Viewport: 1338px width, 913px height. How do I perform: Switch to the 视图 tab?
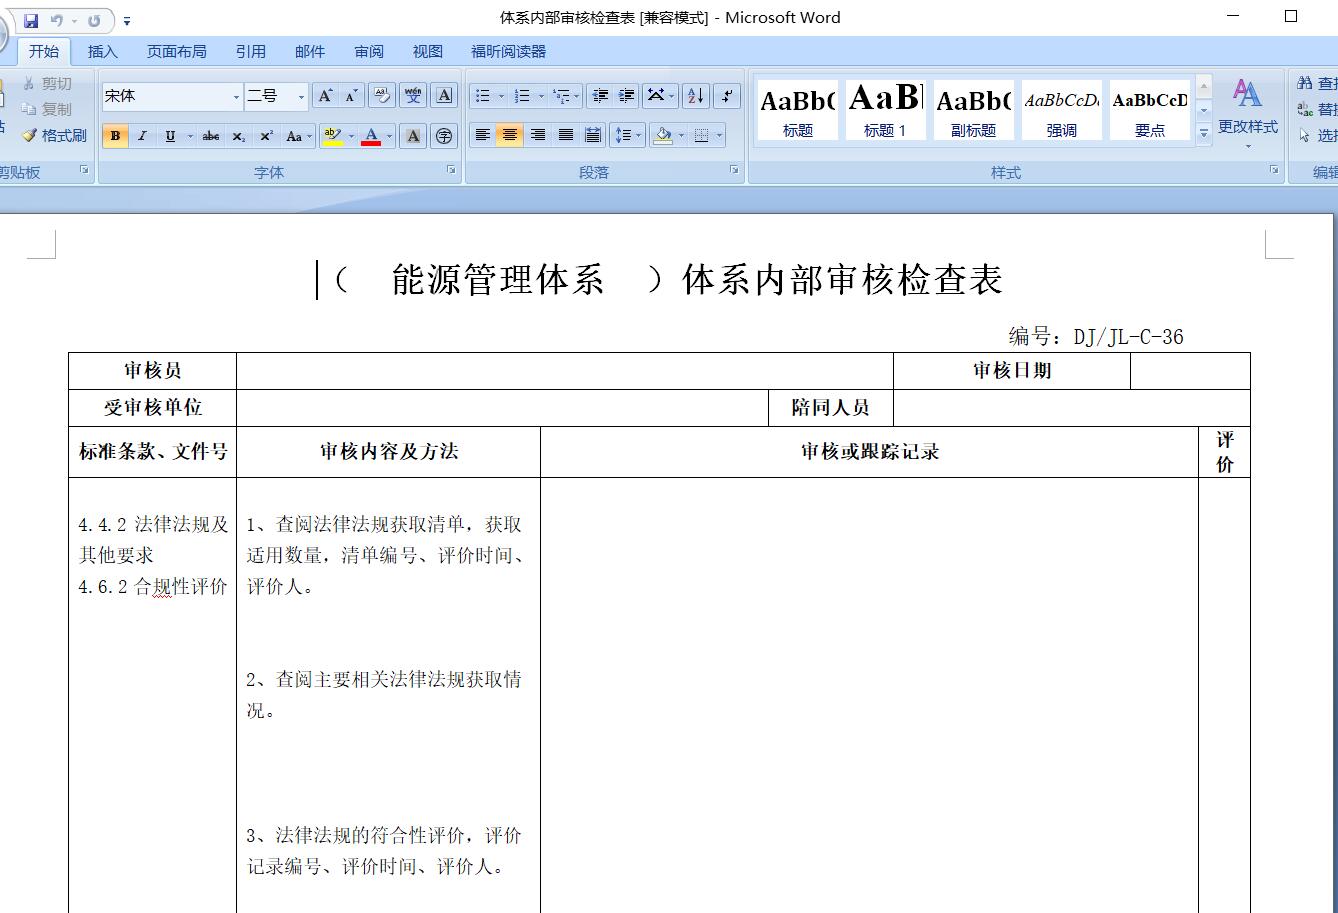click(x=428, y=51)
